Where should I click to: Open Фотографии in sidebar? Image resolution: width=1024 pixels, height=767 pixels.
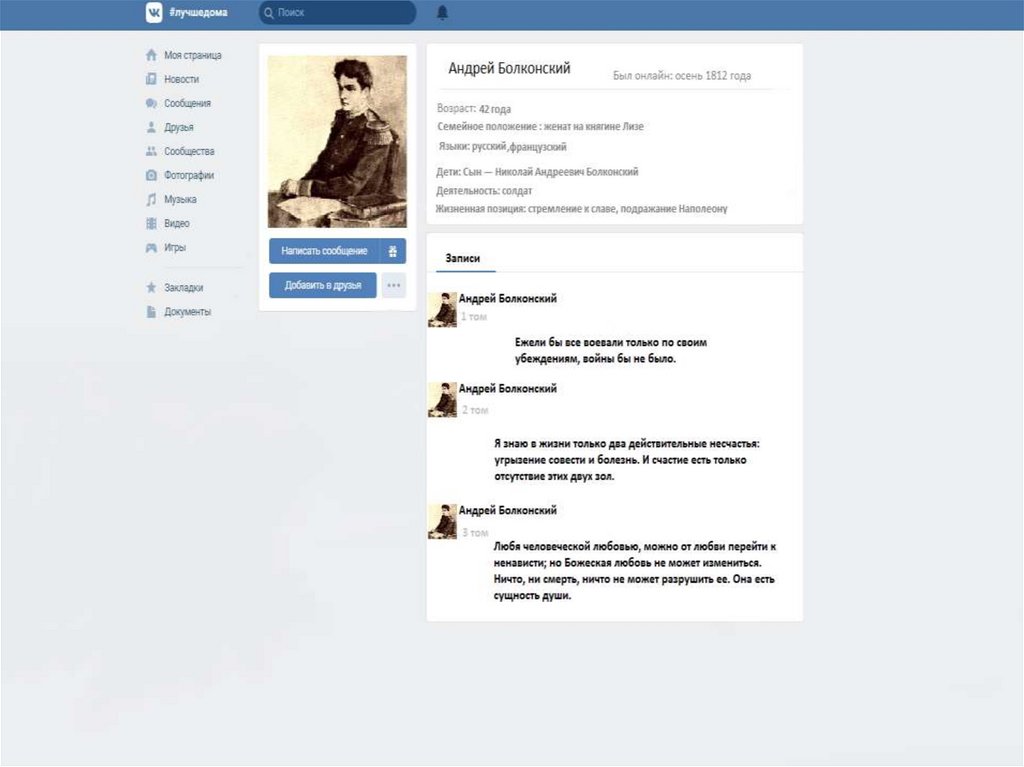click(189, 175)
